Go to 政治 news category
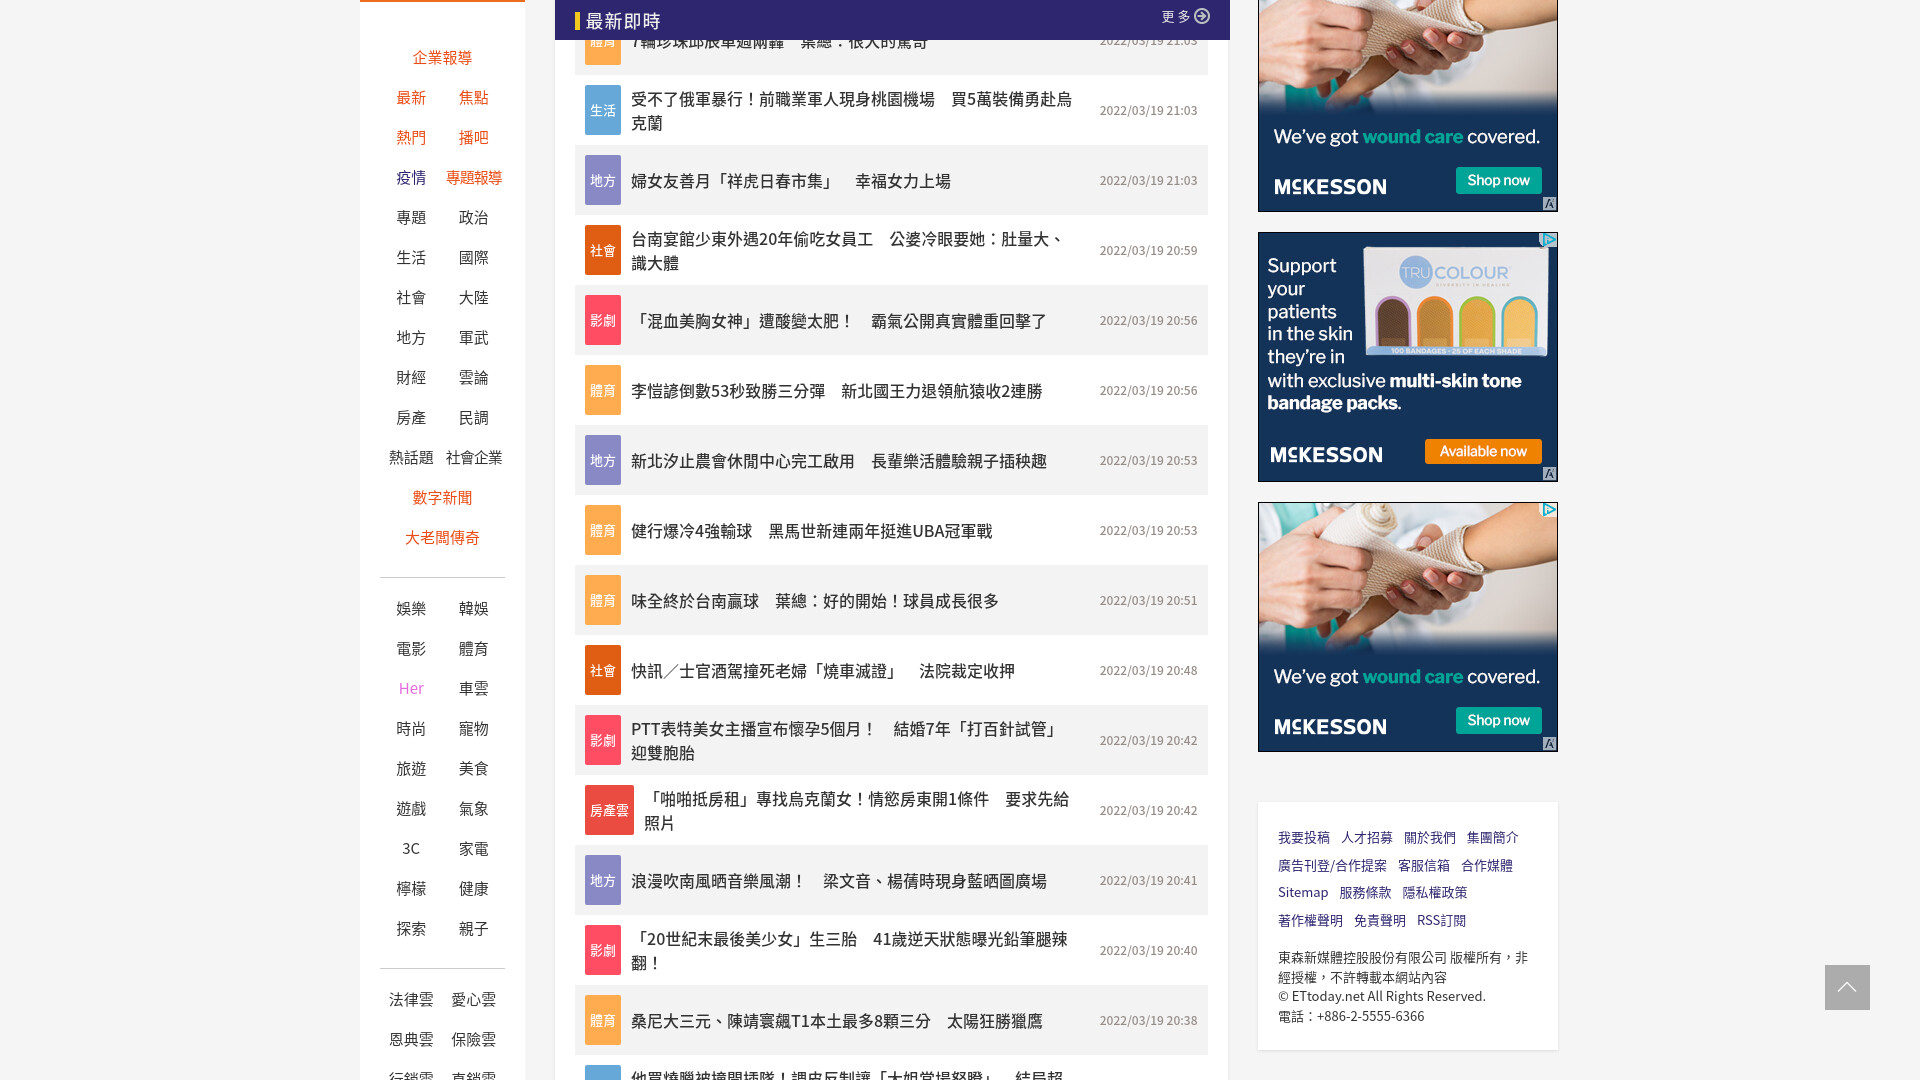Image resolution: width=1920 pixels, height=1080 pixels. click(474, 217)
